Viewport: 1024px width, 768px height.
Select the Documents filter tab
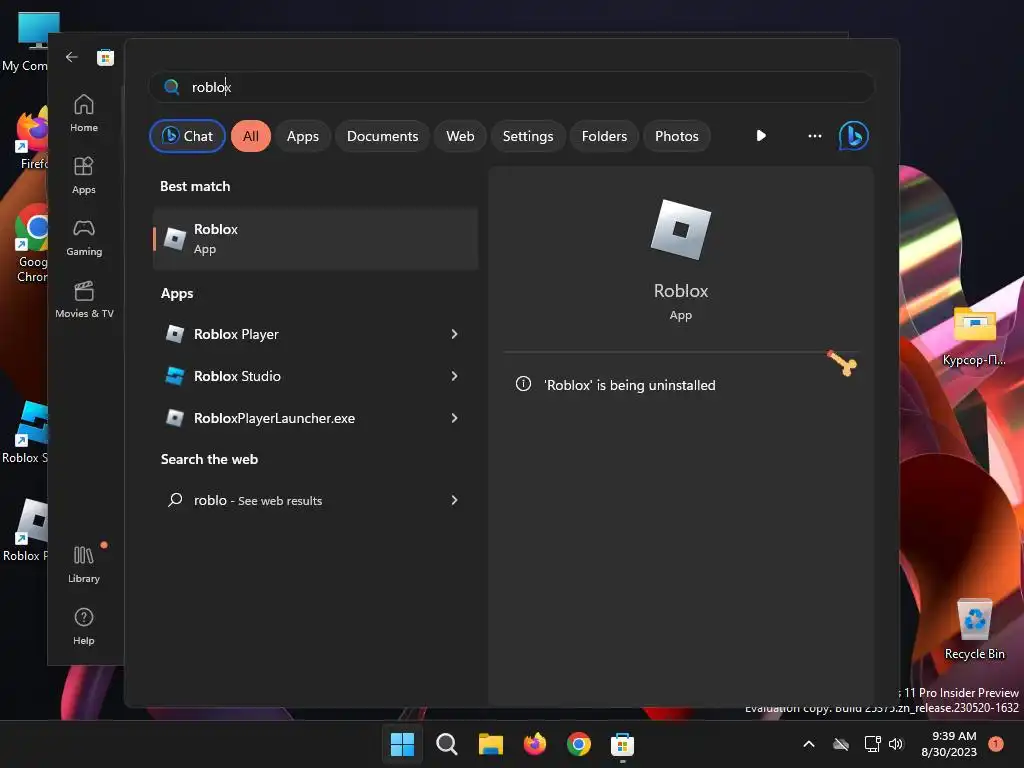(383, 136)
